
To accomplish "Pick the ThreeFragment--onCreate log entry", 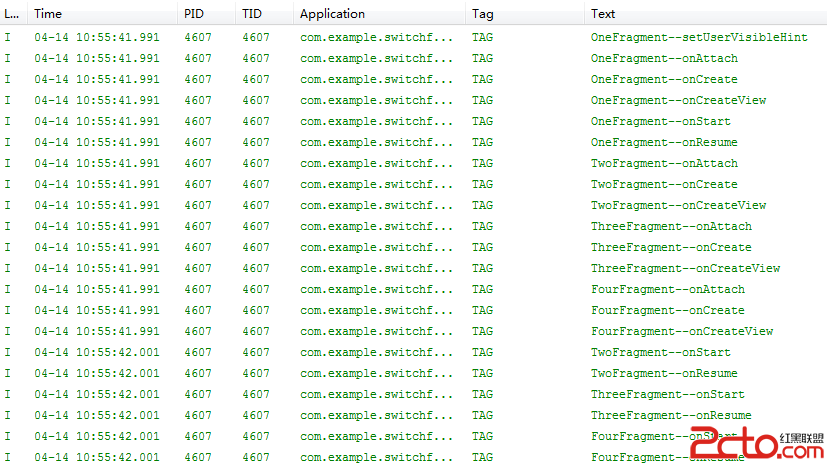I will tap(670, 247).
